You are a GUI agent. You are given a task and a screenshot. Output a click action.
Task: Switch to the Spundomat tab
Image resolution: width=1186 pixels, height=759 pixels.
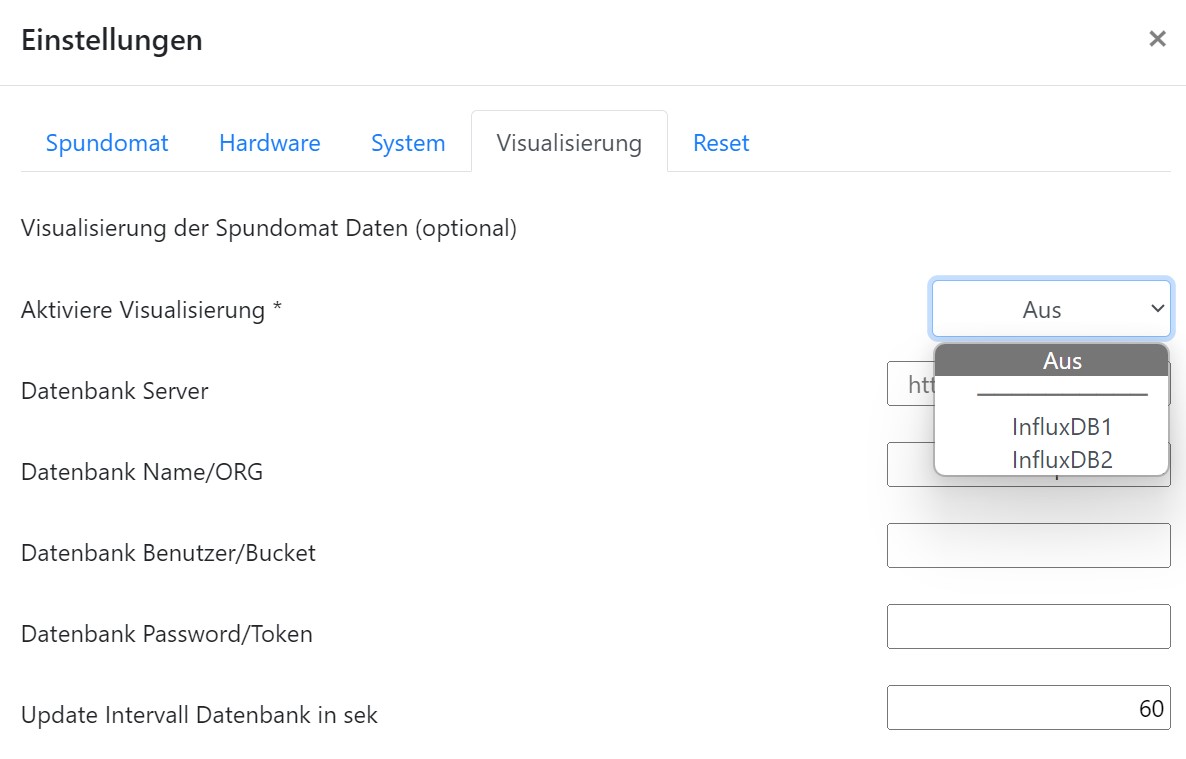(x=107, y=143)
